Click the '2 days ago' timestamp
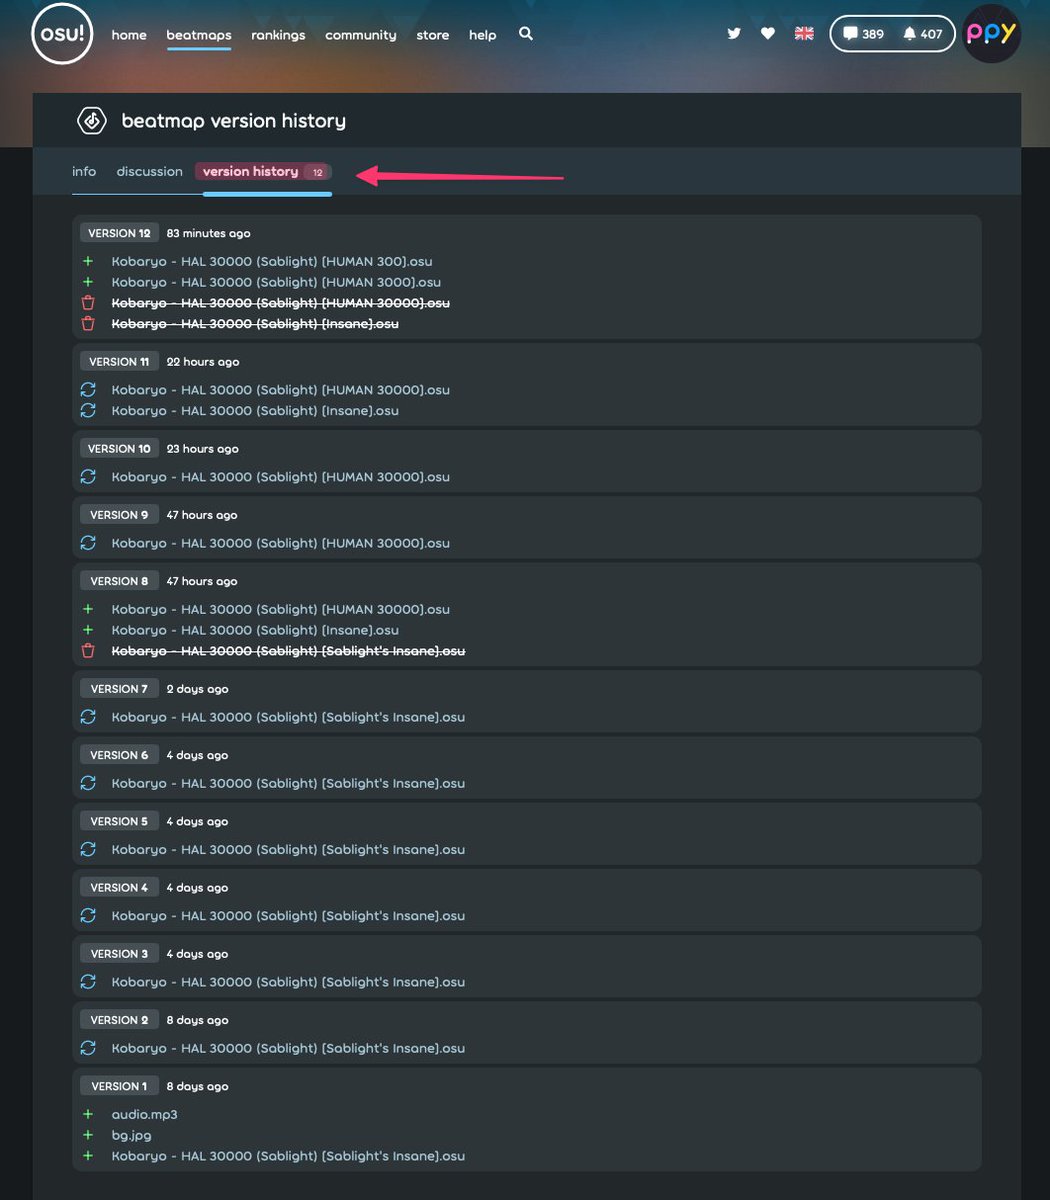 [197, 689]
